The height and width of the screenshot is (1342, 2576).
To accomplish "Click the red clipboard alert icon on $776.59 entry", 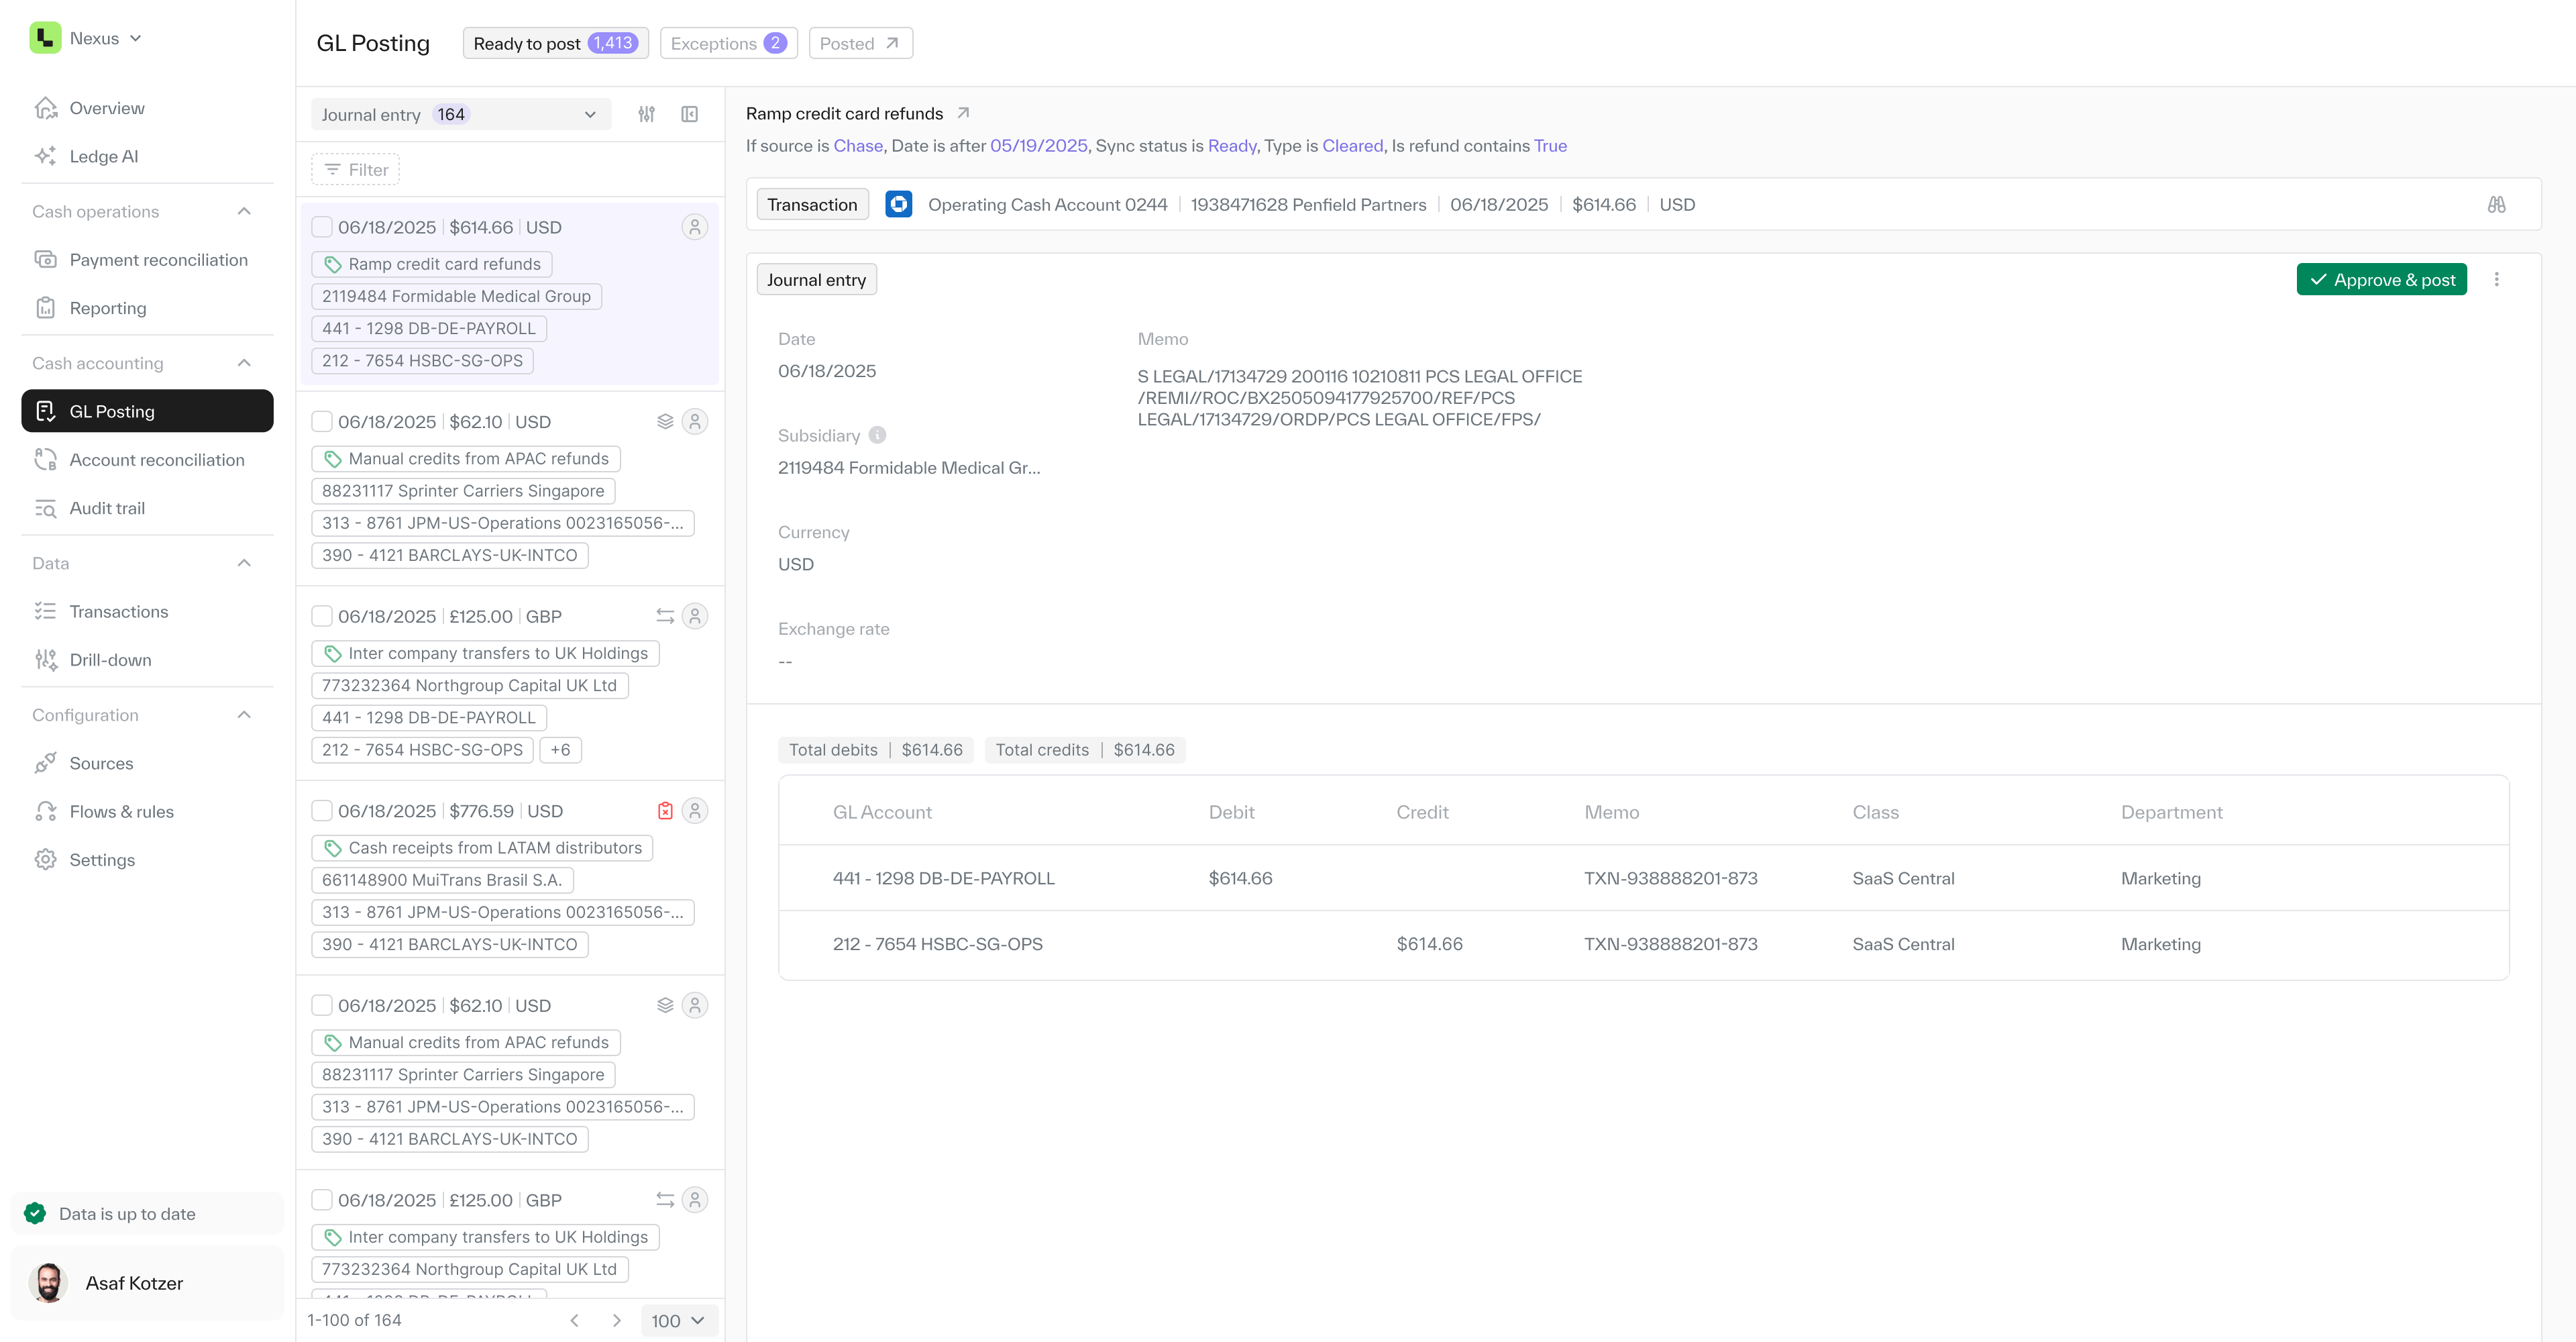I will (x=665, y=811).
